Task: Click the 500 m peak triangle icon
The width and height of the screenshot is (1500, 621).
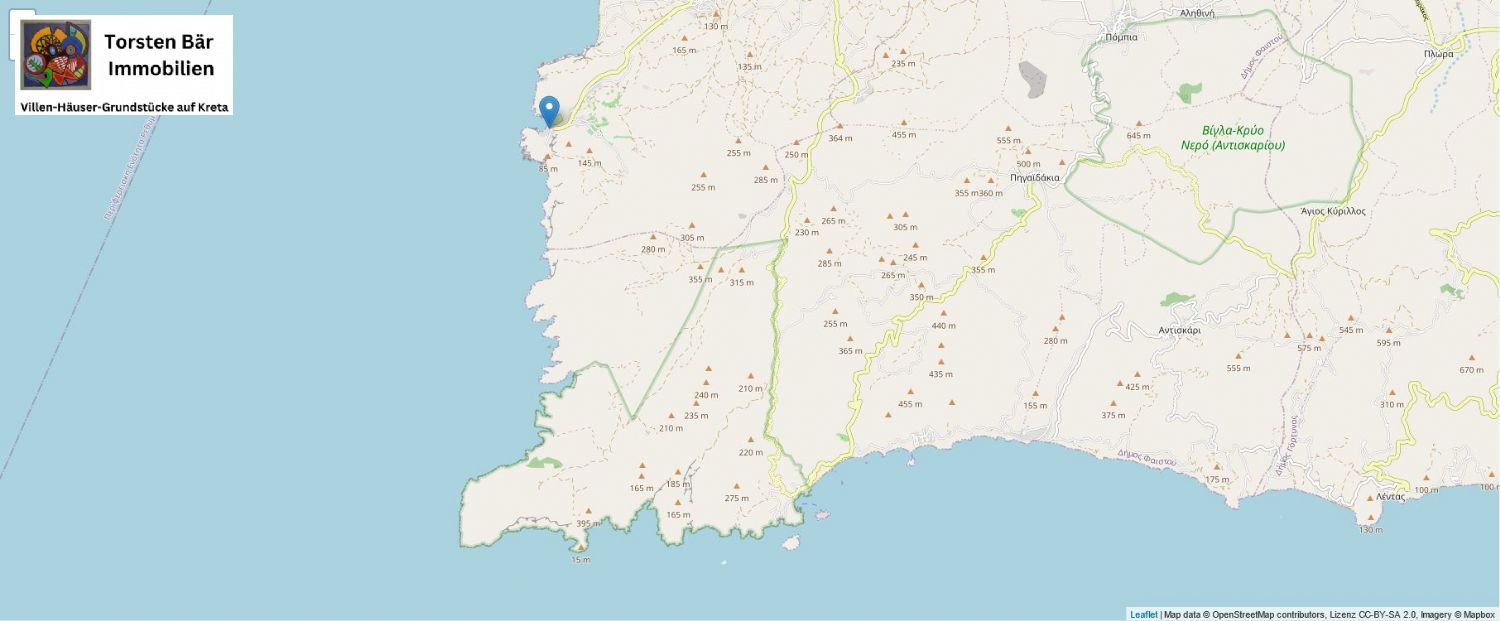Action: (1027, 151)
